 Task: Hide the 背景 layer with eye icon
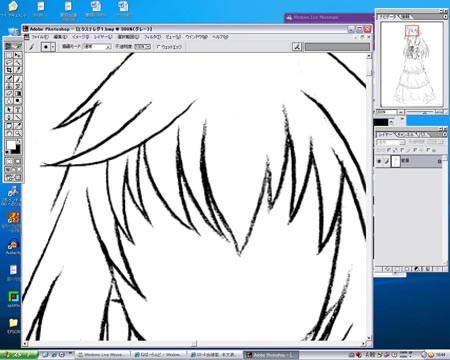tap(379, 161)
